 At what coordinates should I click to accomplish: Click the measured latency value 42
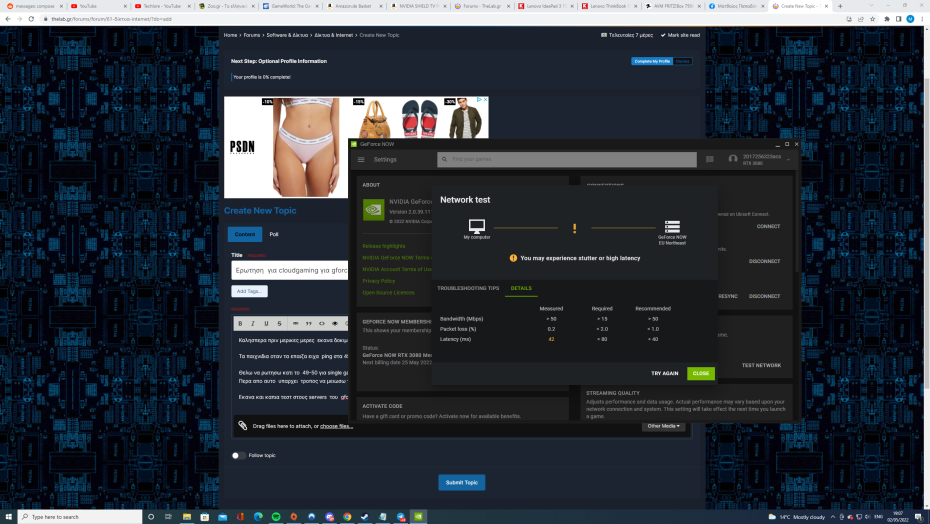pos(551,339)
